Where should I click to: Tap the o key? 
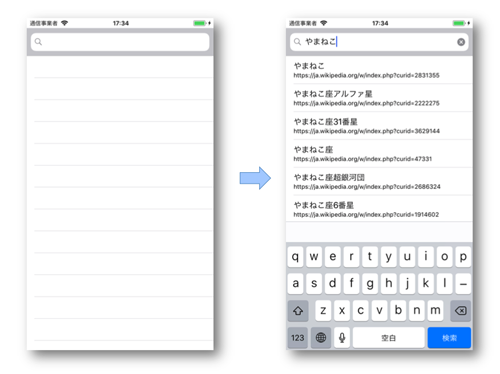(x=445, y=257)
